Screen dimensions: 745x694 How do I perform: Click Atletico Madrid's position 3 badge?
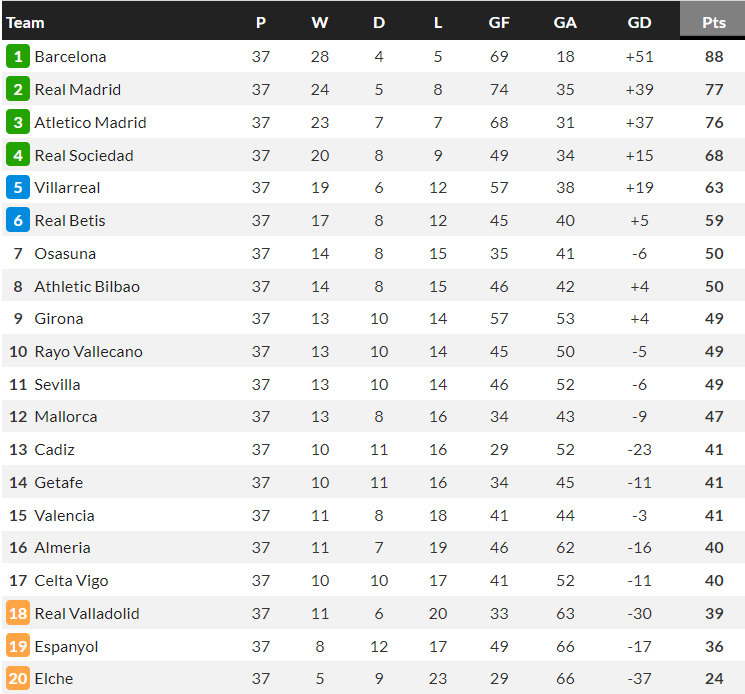[x=17, y=123]
